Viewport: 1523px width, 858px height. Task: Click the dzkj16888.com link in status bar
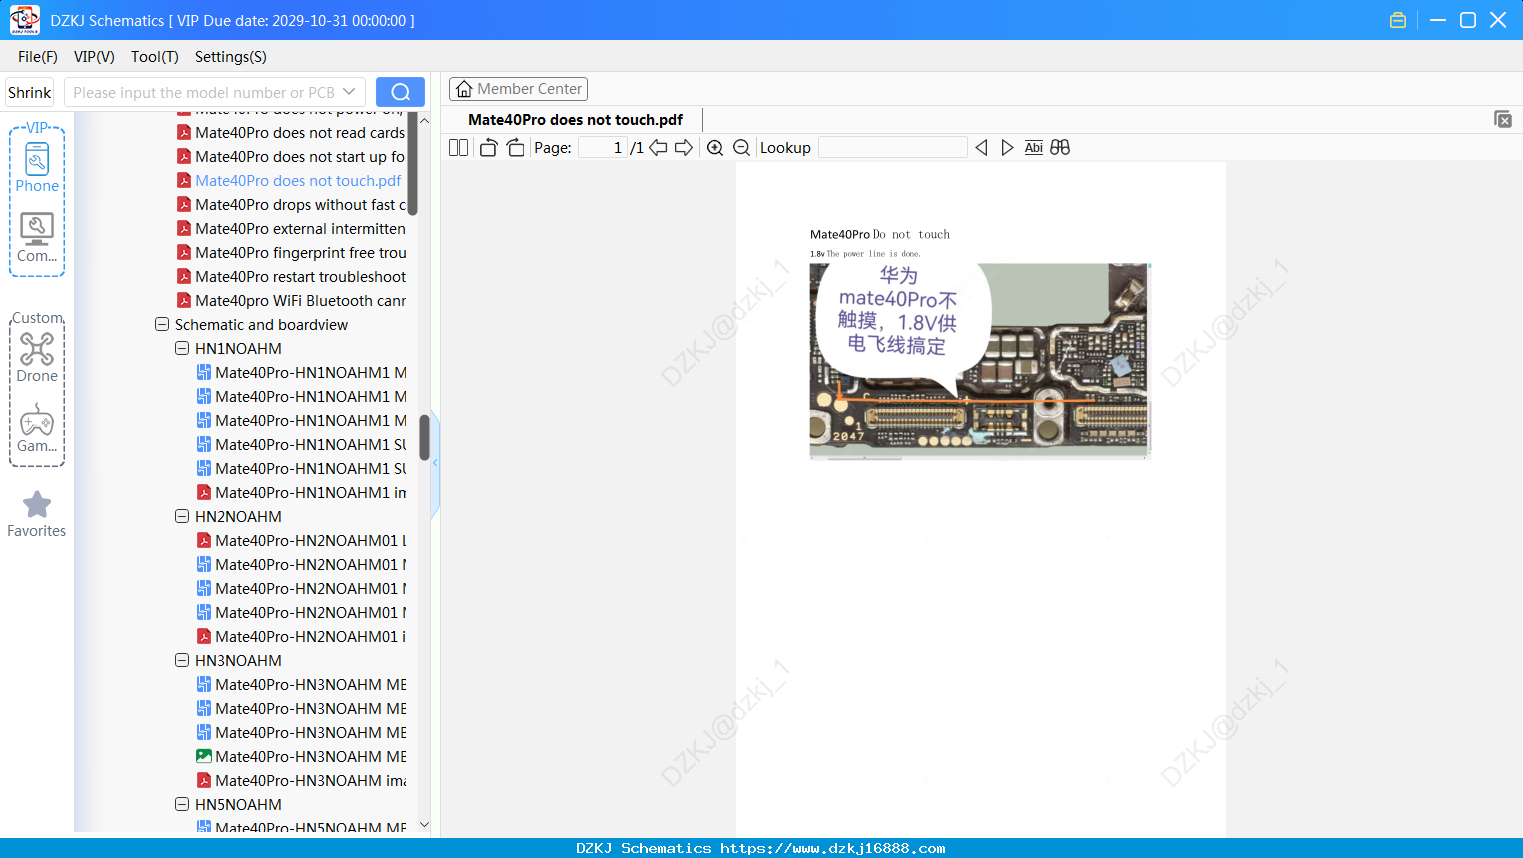(832, 848)
